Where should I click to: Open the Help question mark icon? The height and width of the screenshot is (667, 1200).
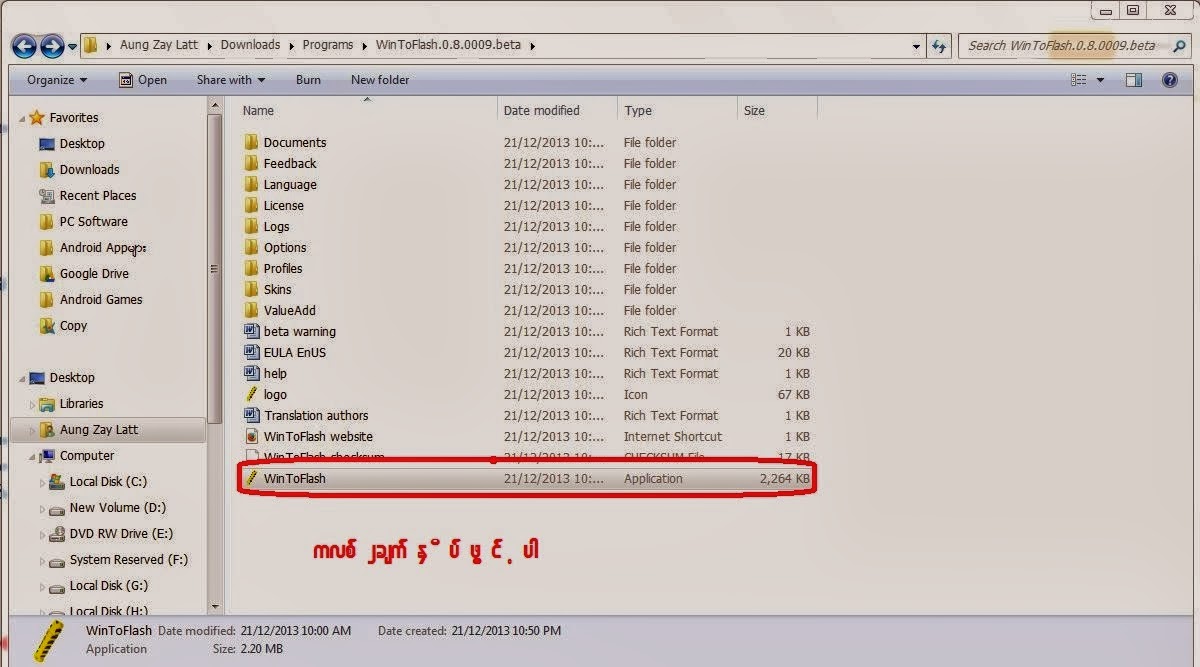[x=1170, y=80]
